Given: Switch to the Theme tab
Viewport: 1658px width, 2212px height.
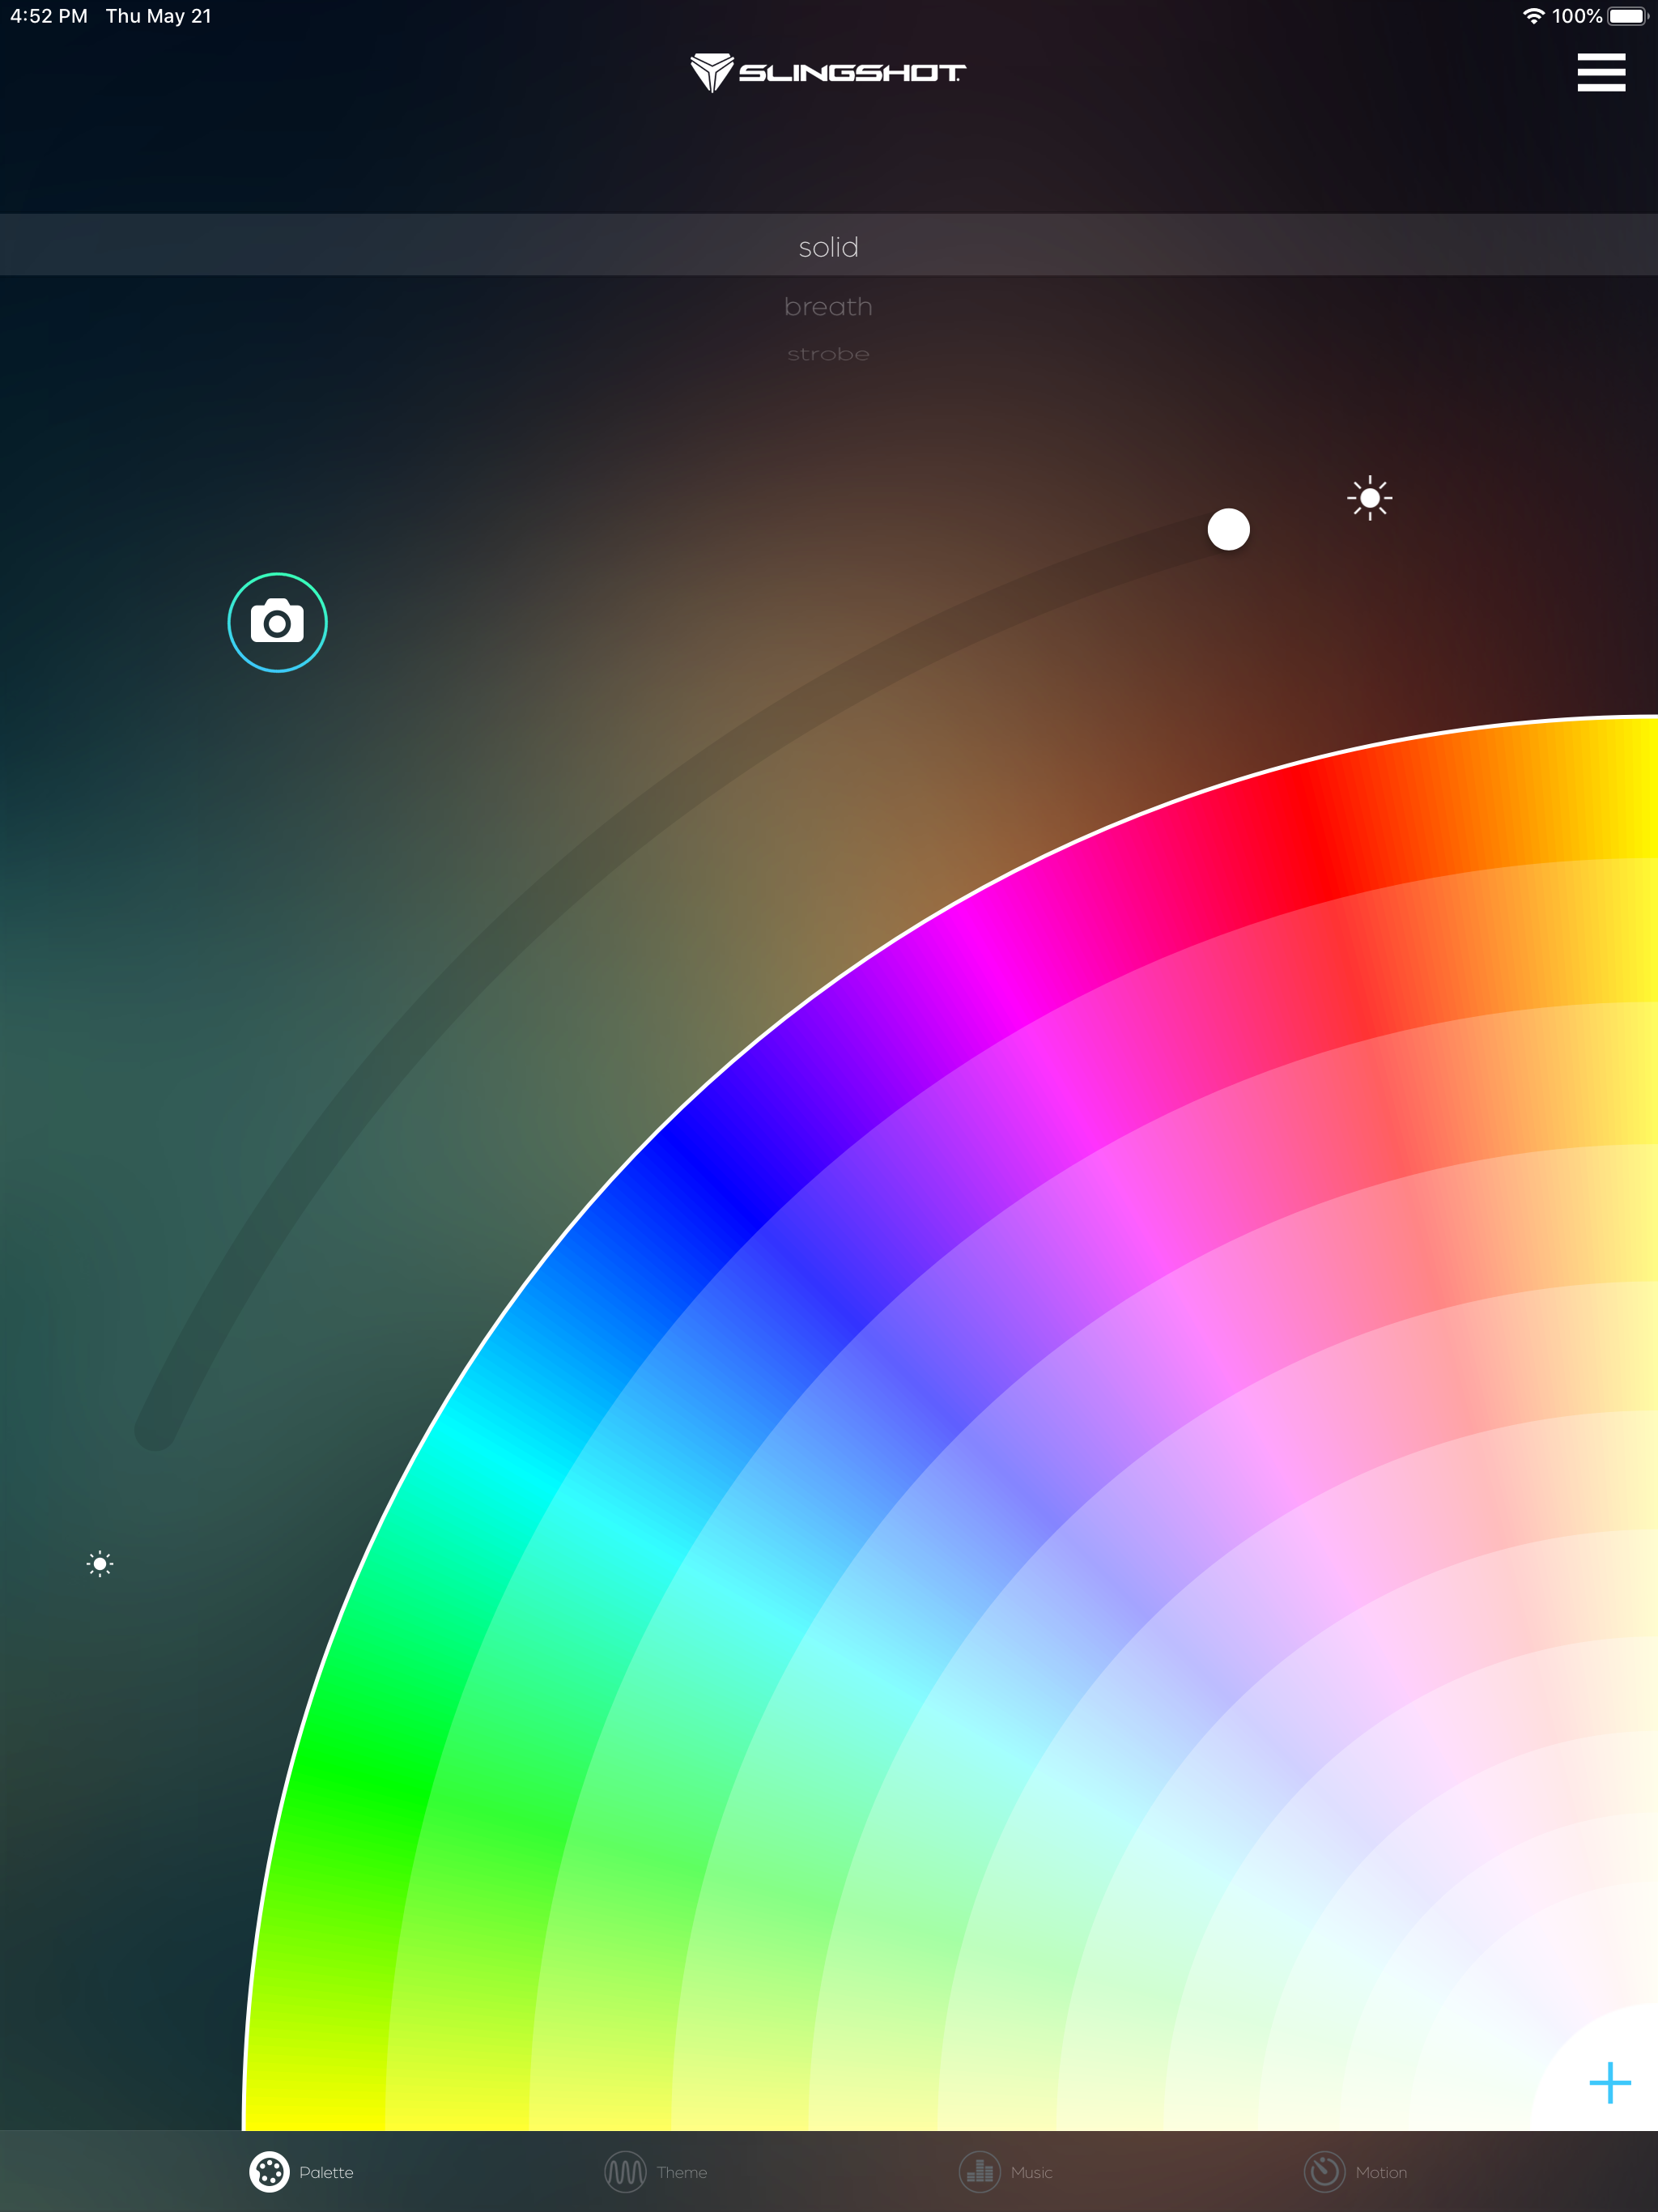Looking at the screenshot, I should pyautogui.click(x=656, y=2172).
